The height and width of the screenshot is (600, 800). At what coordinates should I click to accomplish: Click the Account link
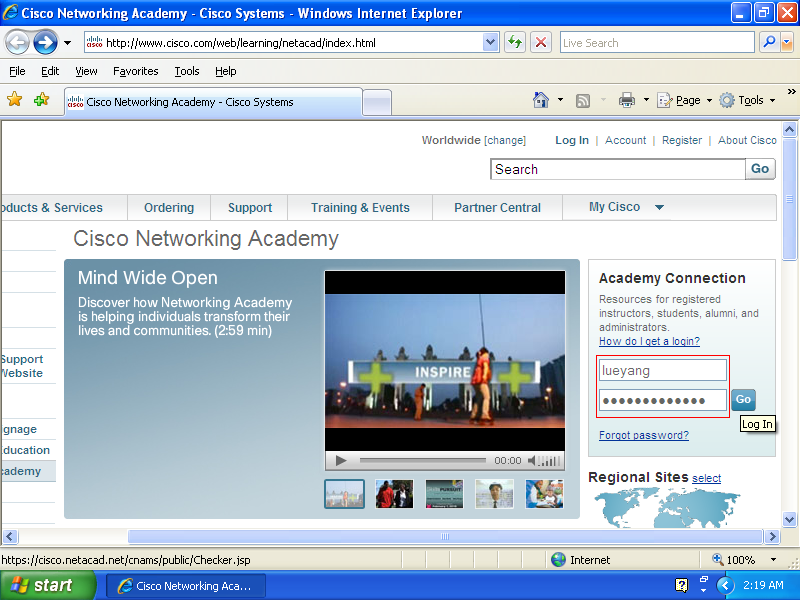click(626, 140)
